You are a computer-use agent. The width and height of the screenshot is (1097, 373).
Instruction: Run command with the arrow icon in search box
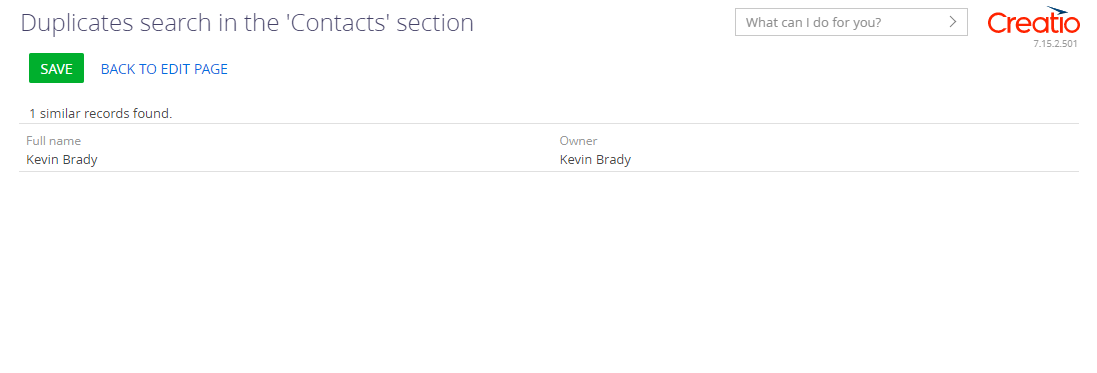[x=952, y=22]
